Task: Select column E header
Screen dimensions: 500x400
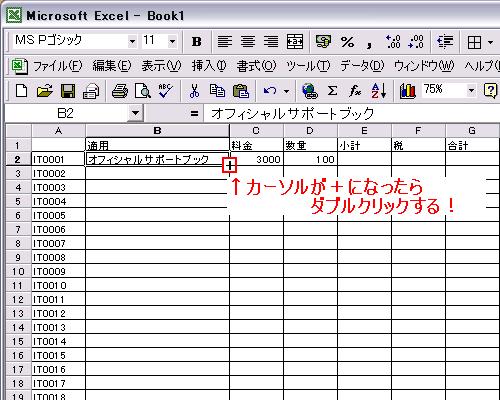Action: tap(364, 131)
